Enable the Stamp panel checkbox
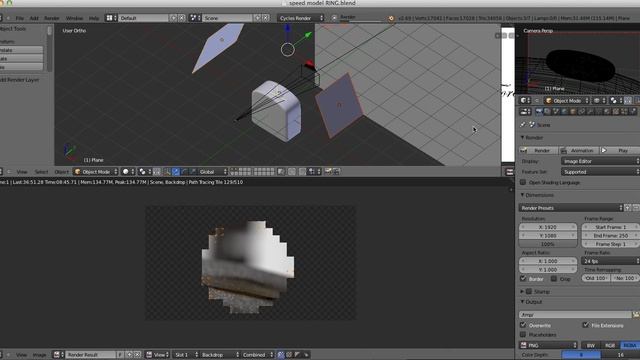The image size is (640, 360). click(x=529, y=291)
